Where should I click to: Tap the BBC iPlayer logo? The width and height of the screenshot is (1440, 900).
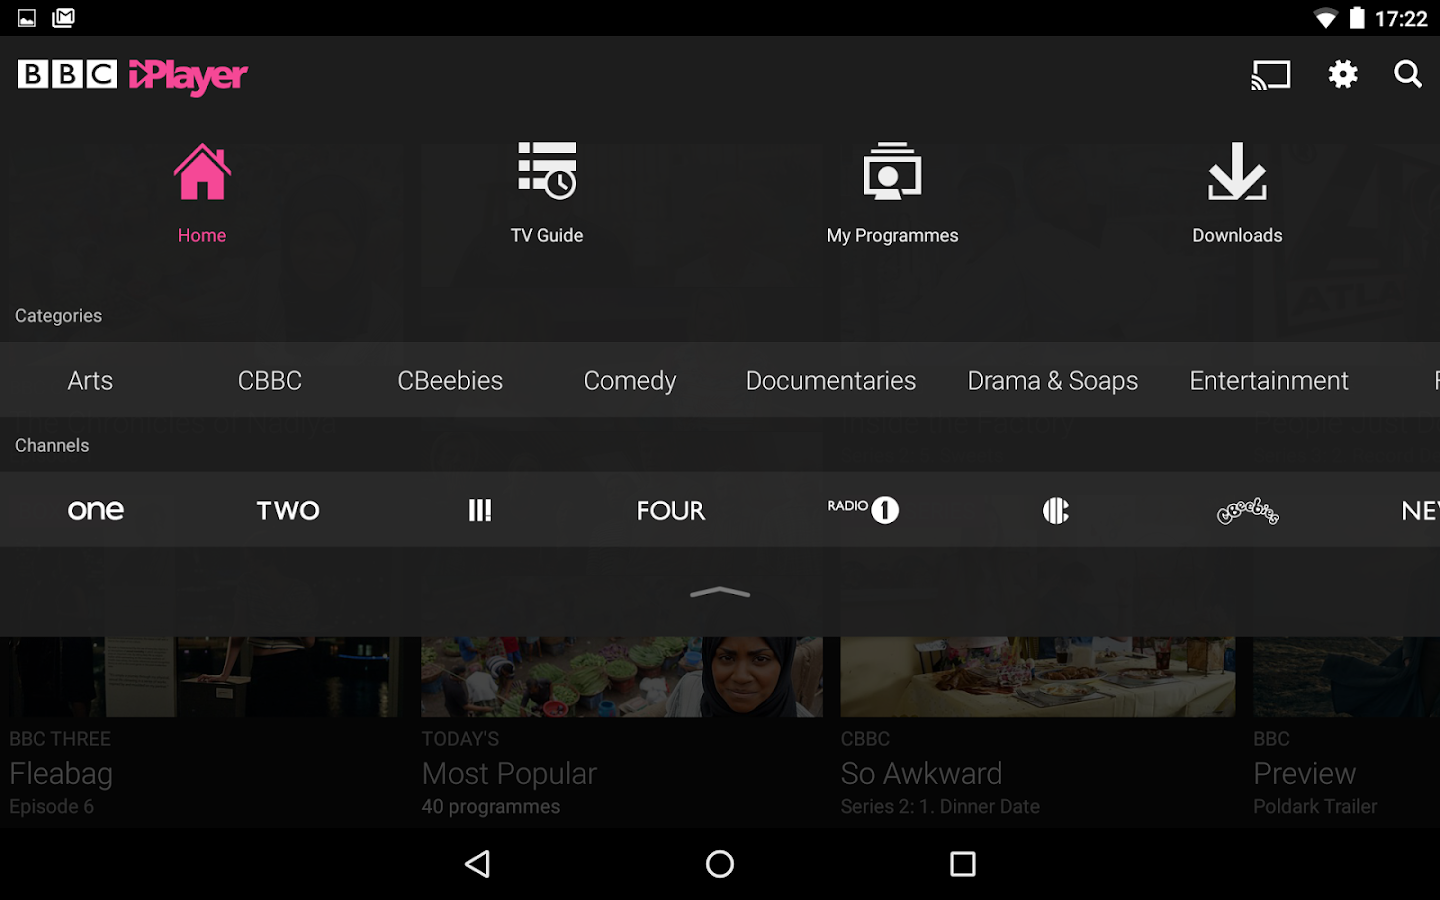(133, 75)
